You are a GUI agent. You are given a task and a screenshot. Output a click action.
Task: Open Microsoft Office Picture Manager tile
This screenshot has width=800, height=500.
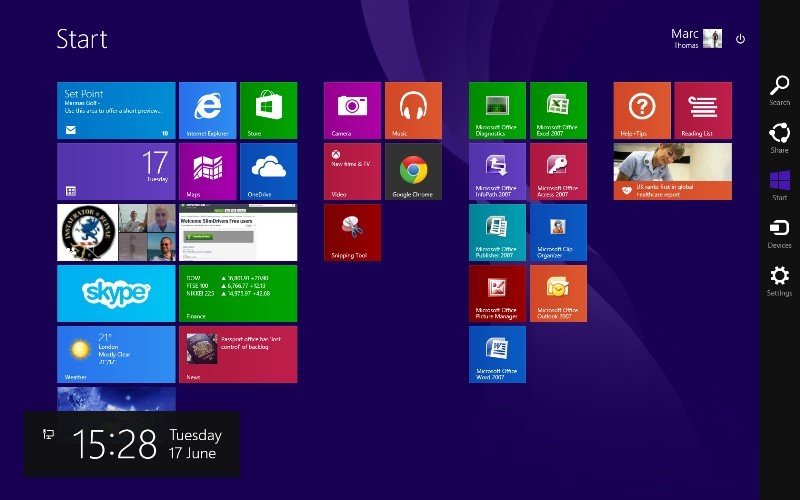coord(497,293)
